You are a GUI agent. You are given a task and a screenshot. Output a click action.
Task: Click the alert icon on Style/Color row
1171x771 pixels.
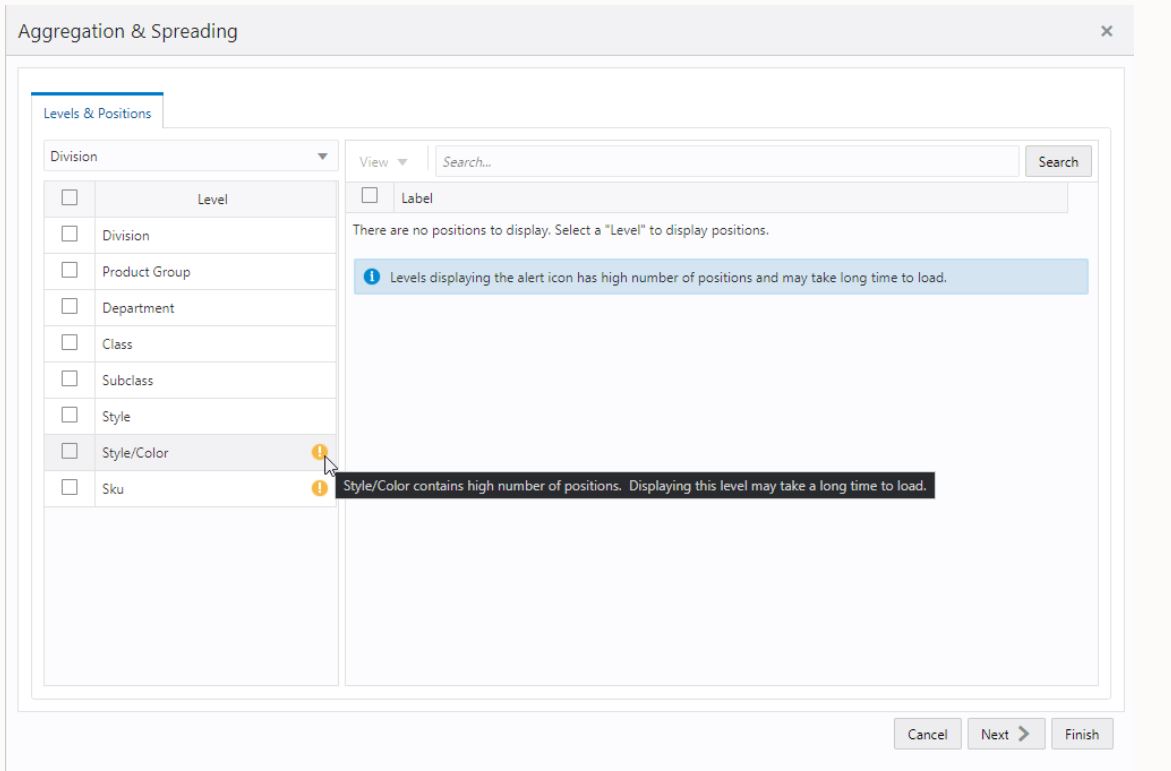pos(319,451)
